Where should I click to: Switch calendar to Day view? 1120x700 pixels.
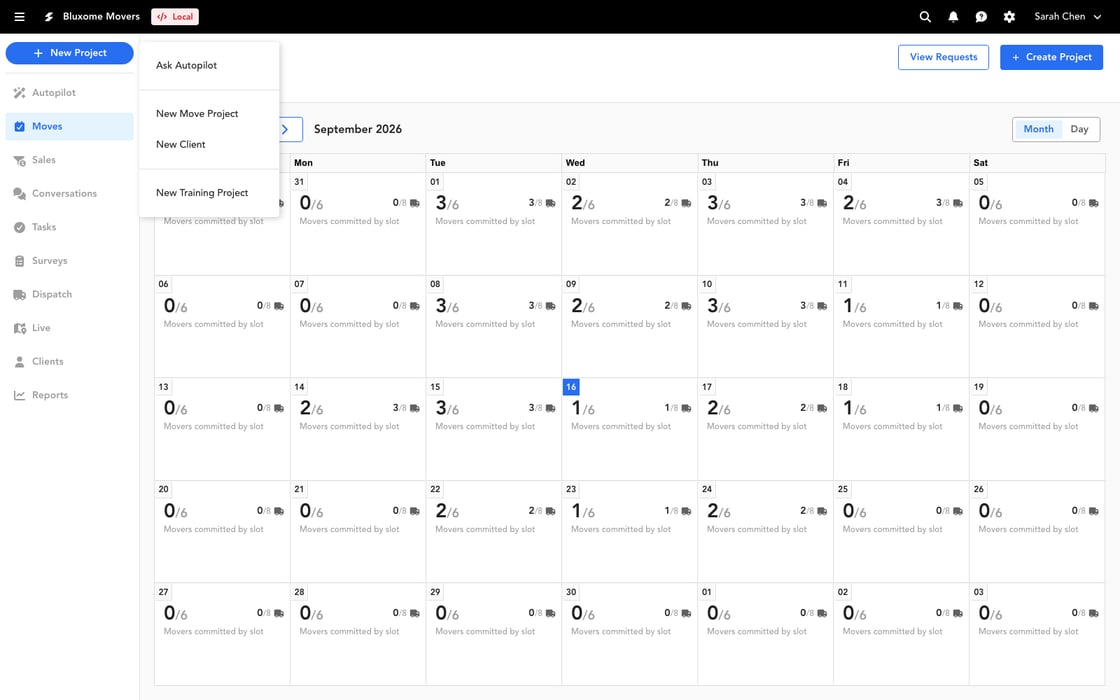[x=1079, y=129]
